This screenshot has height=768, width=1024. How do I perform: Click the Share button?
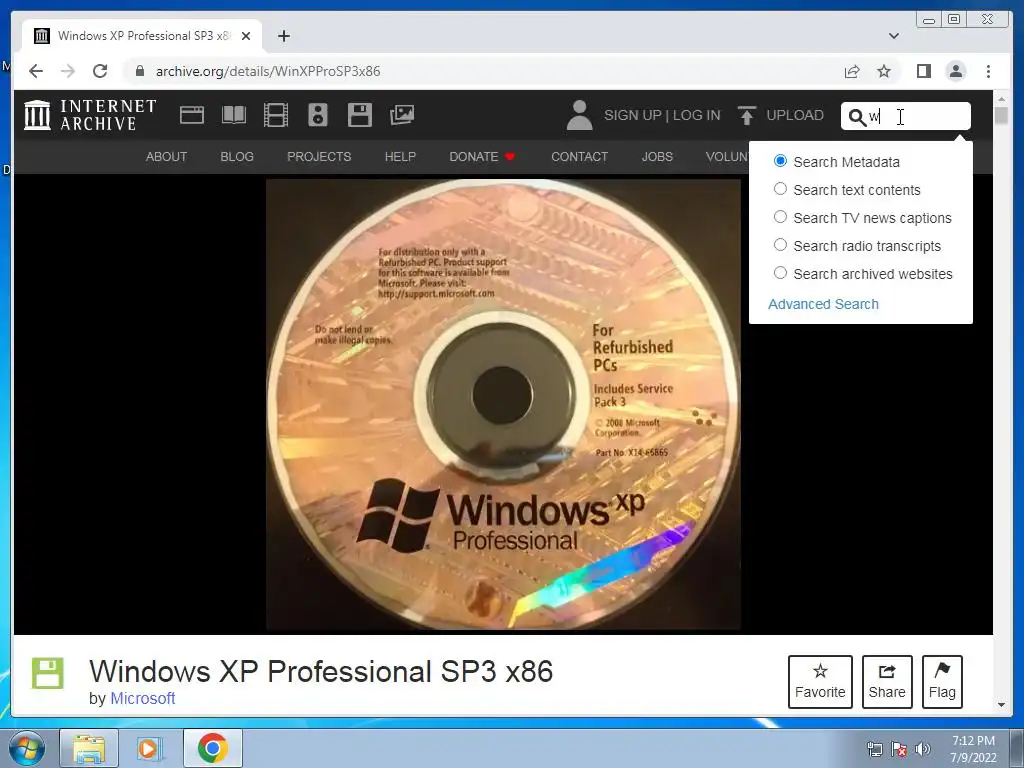click(x=887, y=682)
